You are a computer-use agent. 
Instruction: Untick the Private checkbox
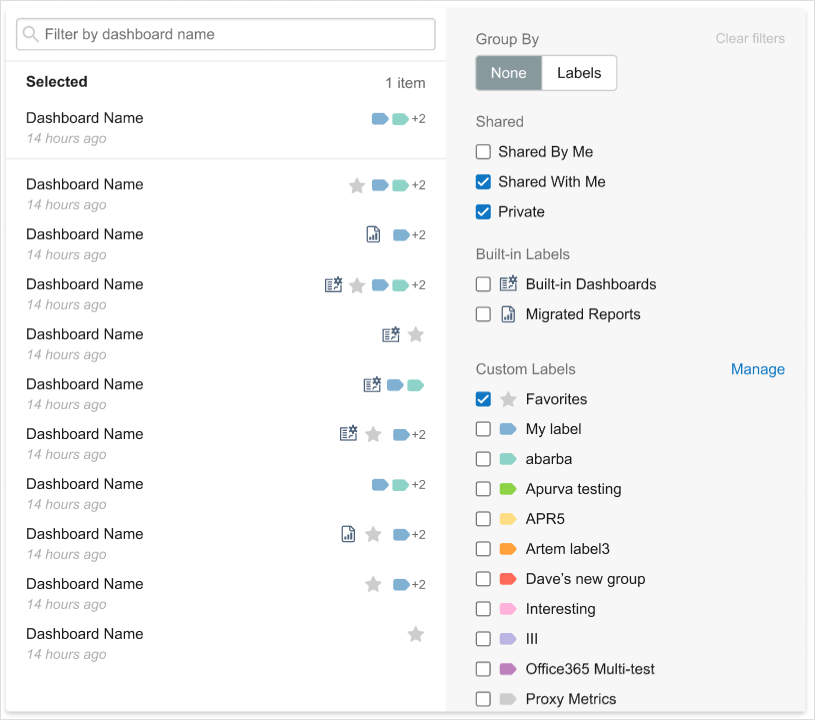pos(483,212)
